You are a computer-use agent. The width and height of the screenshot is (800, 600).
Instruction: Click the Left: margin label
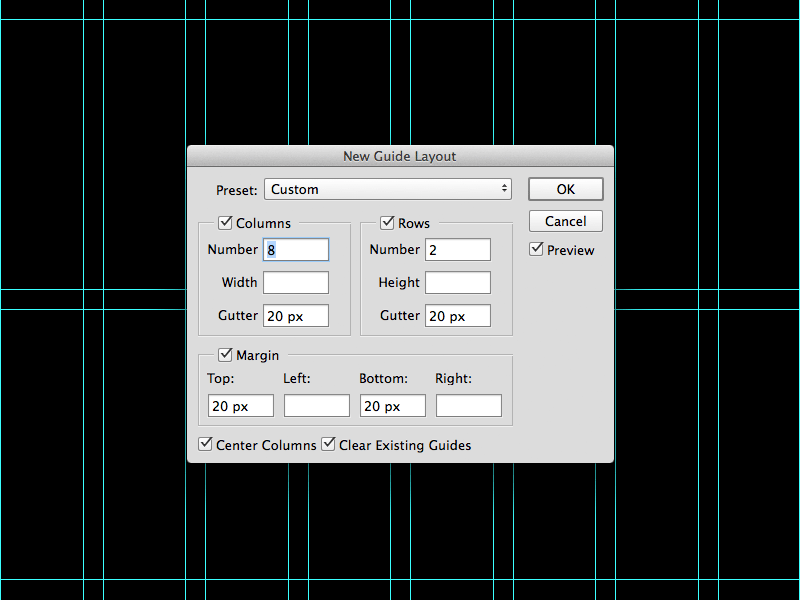click(x=297, y=379)
